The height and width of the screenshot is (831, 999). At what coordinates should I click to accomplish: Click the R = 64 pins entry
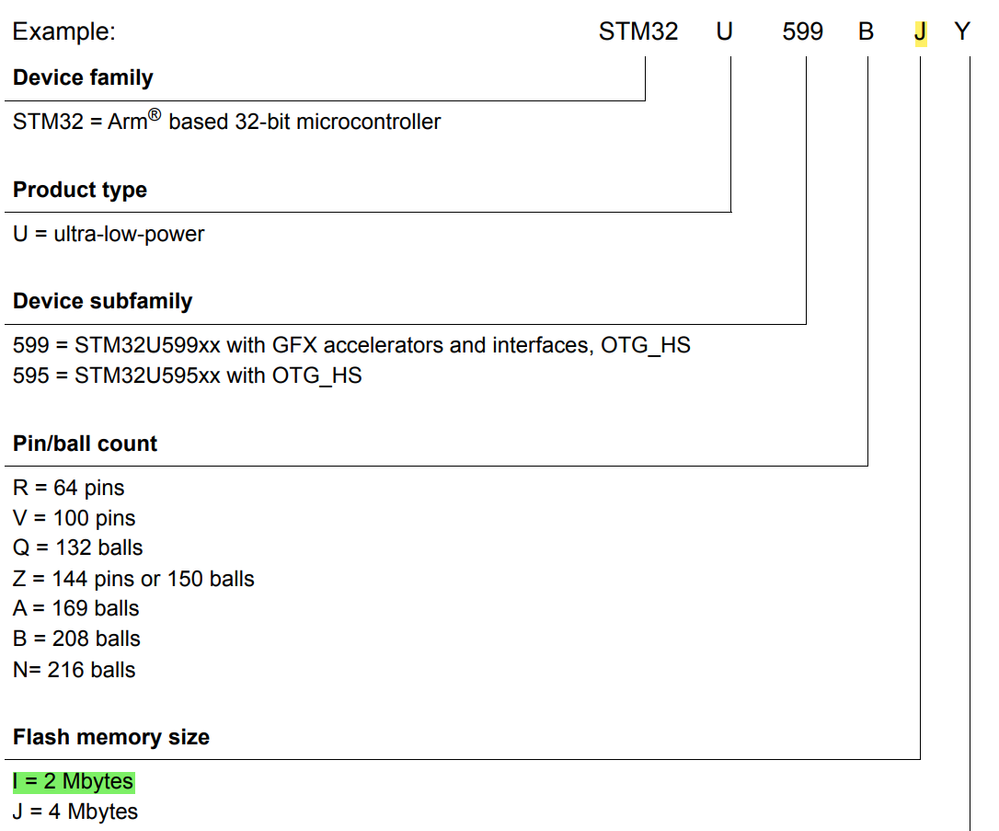pos(68,488)
